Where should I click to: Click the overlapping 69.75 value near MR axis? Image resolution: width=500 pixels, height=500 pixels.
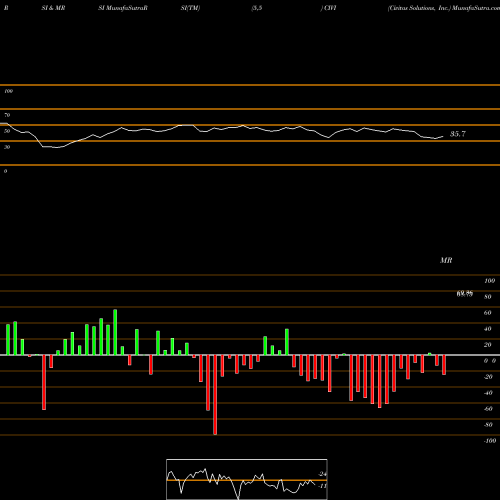pos(465,294)
